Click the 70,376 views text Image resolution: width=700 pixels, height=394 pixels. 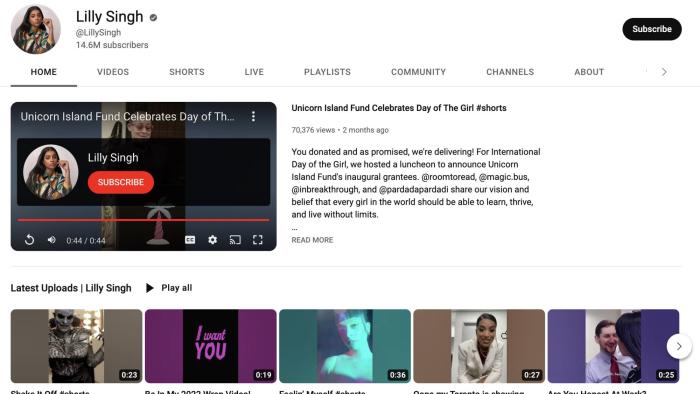pos(313,130)
